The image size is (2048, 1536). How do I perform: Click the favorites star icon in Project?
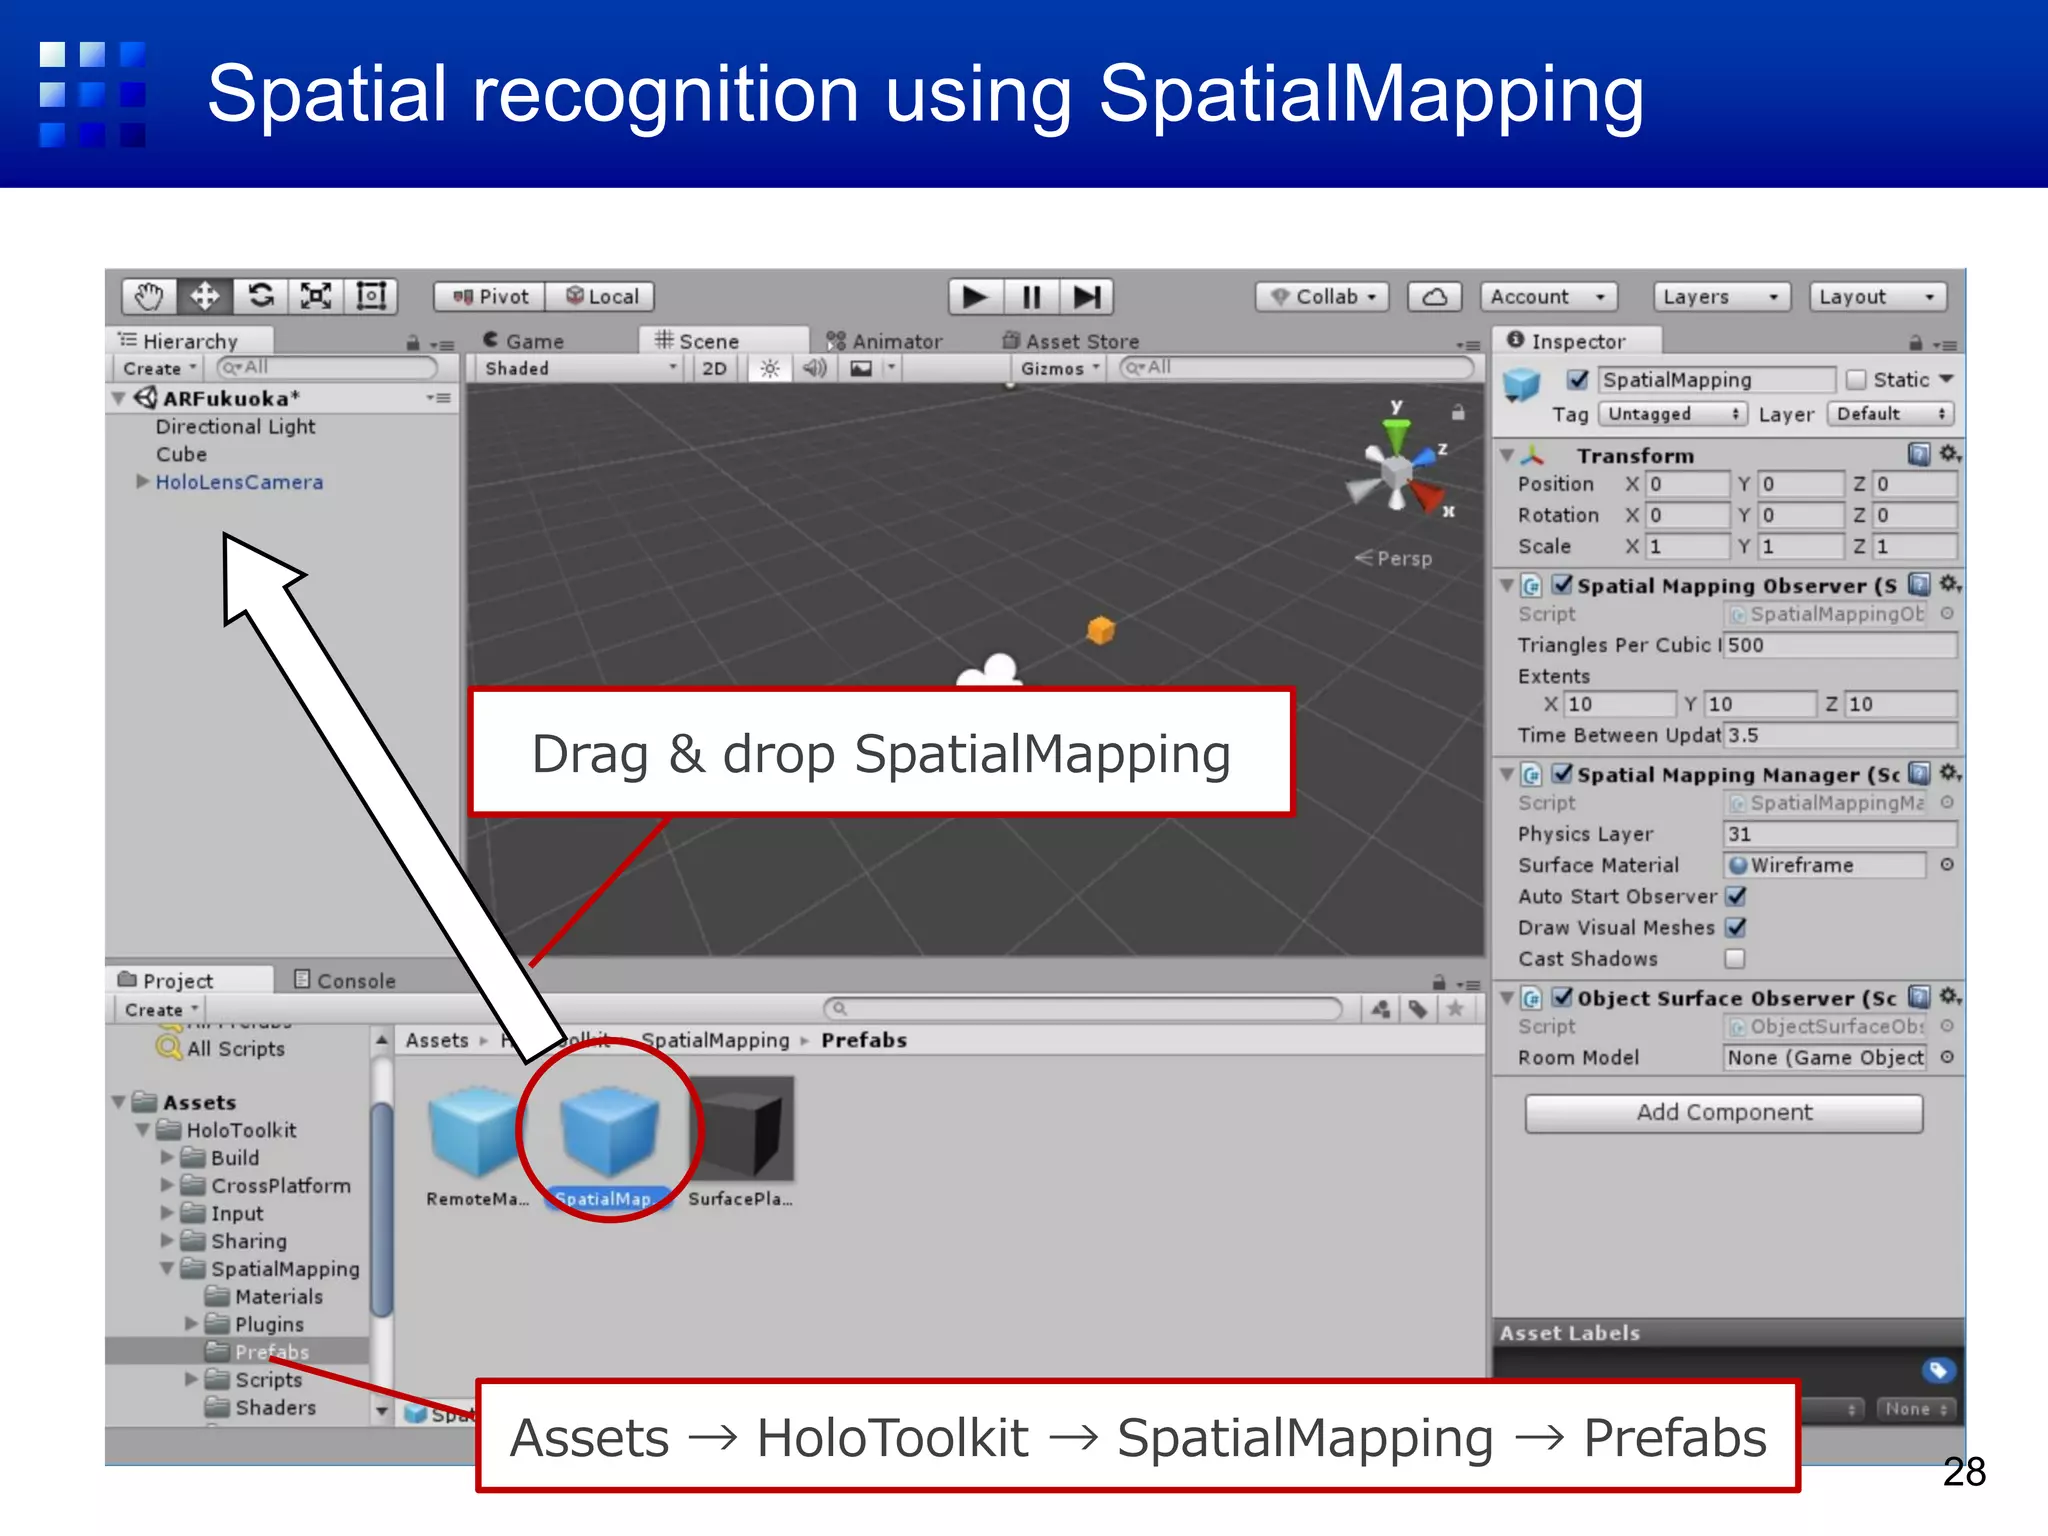coord(1455,1009)
